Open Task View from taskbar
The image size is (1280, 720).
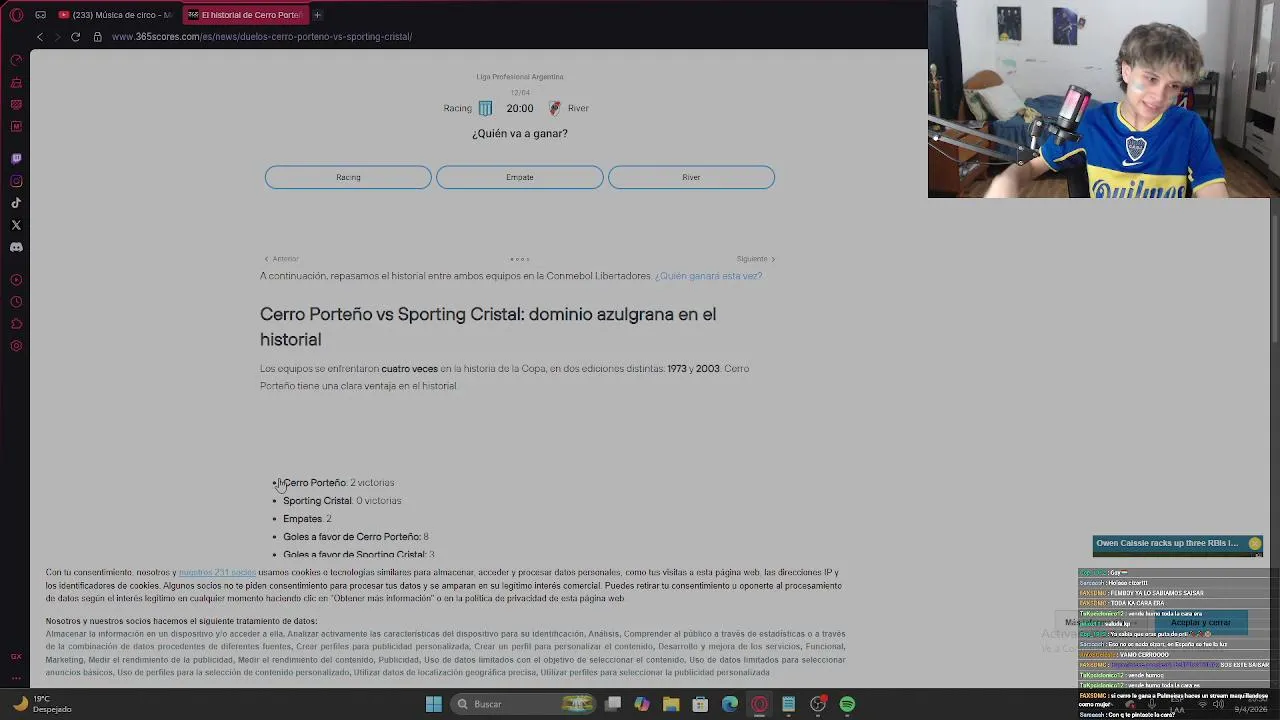click(x=613, y=704)
